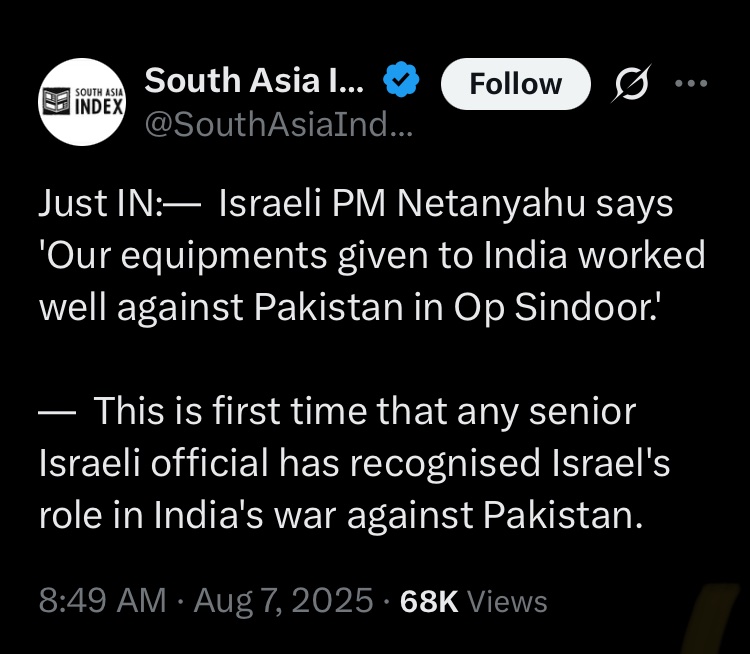The width and height of the screenshot is (750, 654).
Task: Click the 'Just IN:—' text in the tweet
Action: click(120, 205)
